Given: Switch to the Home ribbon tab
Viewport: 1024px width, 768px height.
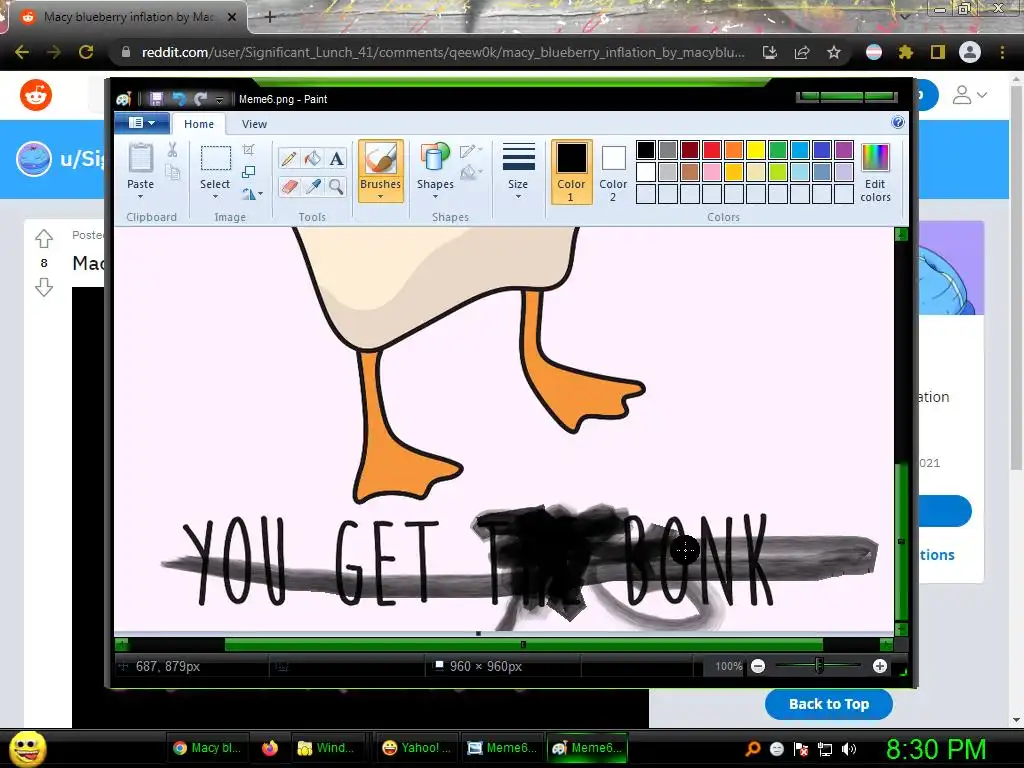Looking at the screenshot, I should [199, 123].
